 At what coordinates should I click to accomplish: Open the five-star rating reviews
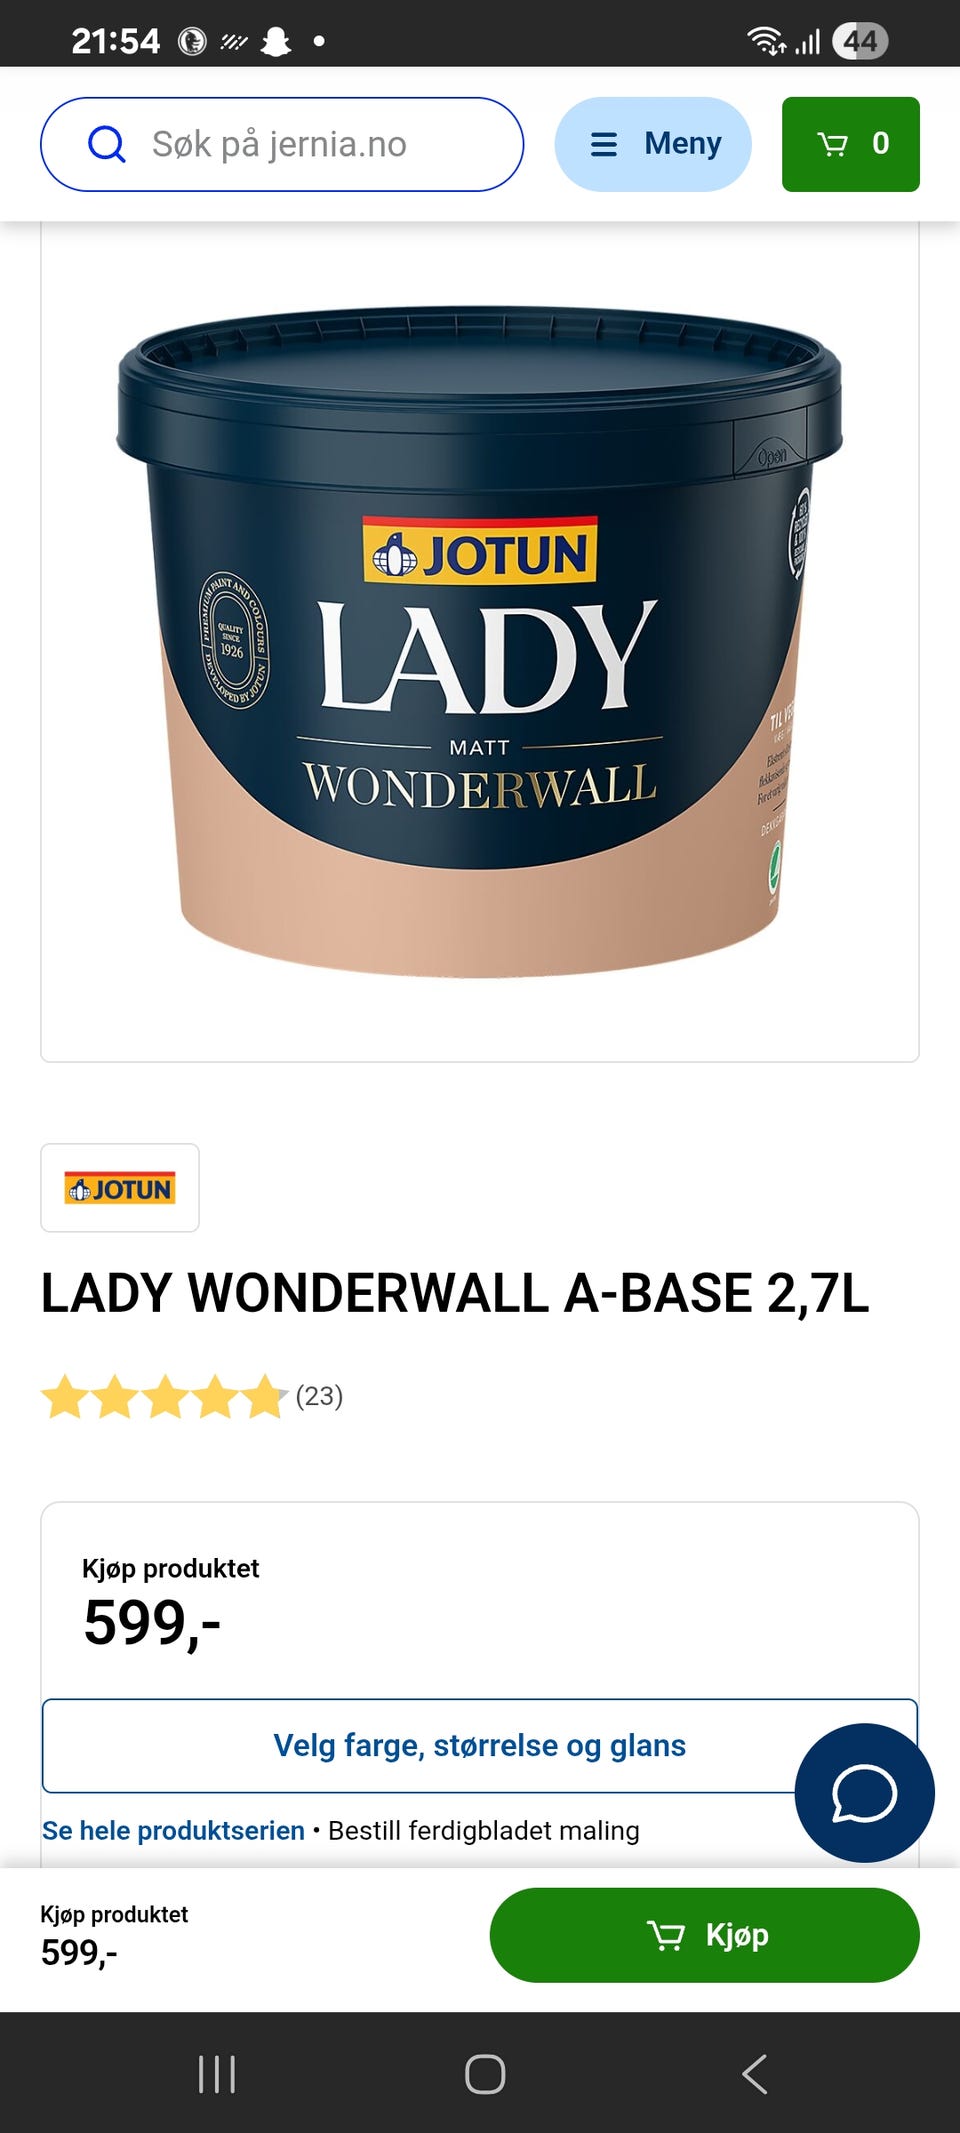click(164, 1396)
